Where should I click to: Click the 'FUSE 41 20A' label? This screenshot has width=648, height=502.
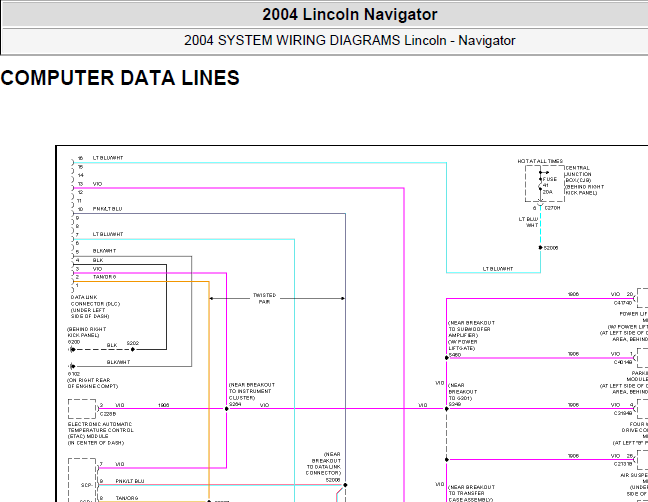549,186
